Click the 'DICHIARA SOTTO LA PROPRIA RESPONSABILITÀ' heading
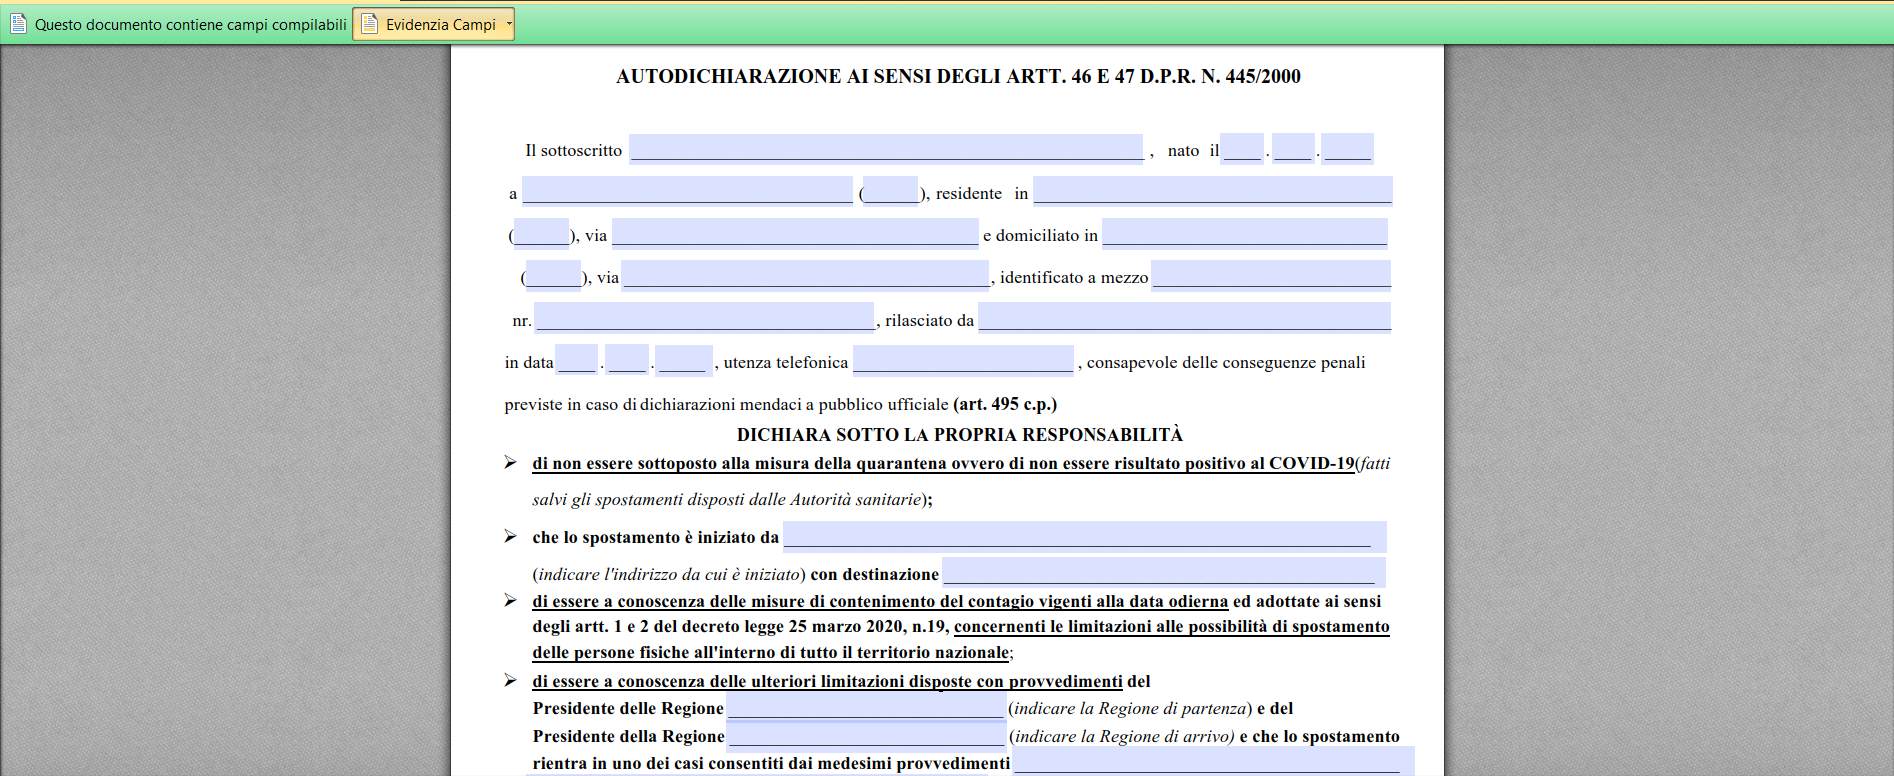 (960, 434)
